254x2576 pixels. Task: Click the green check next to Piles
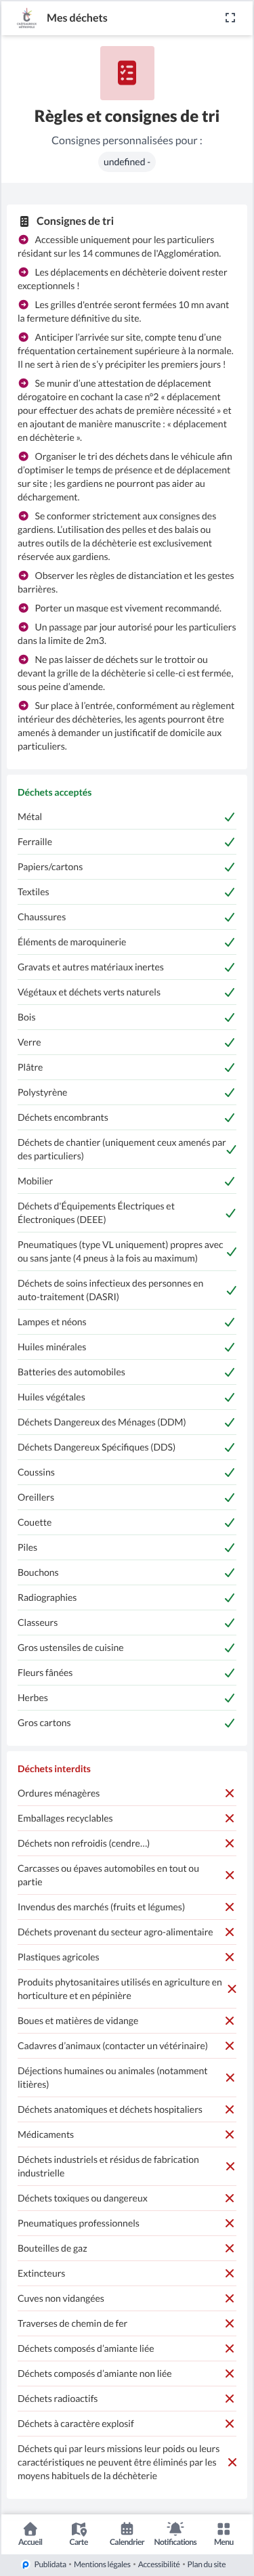click(229, 1547)
